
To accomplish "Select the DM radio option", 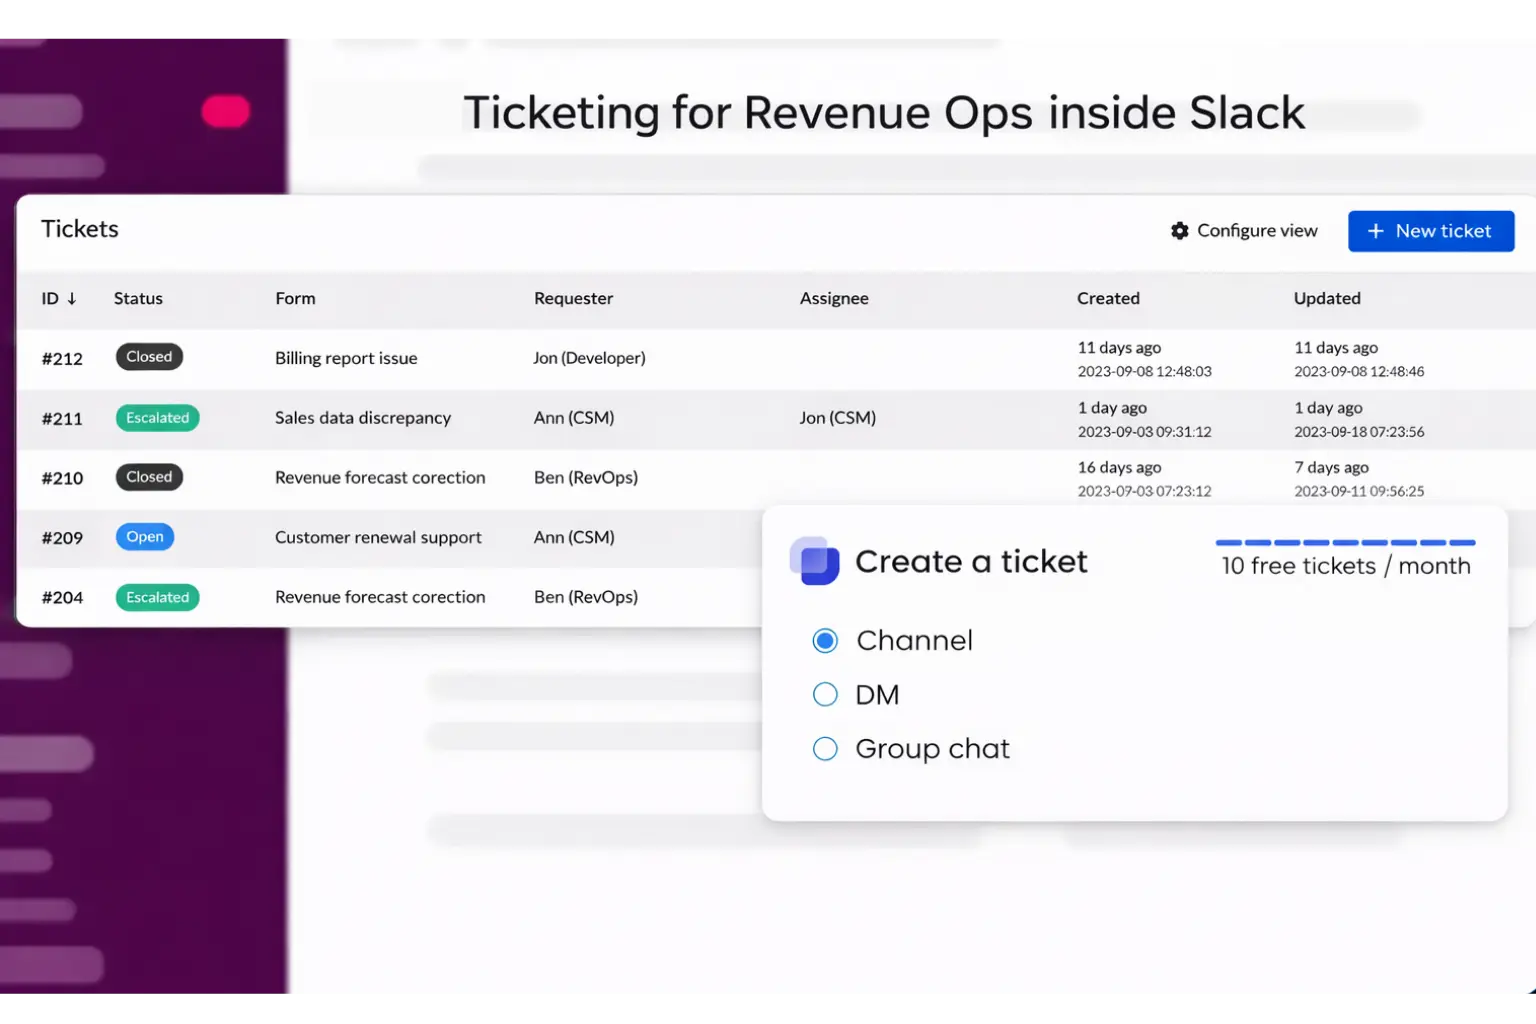I will point(825,695).
